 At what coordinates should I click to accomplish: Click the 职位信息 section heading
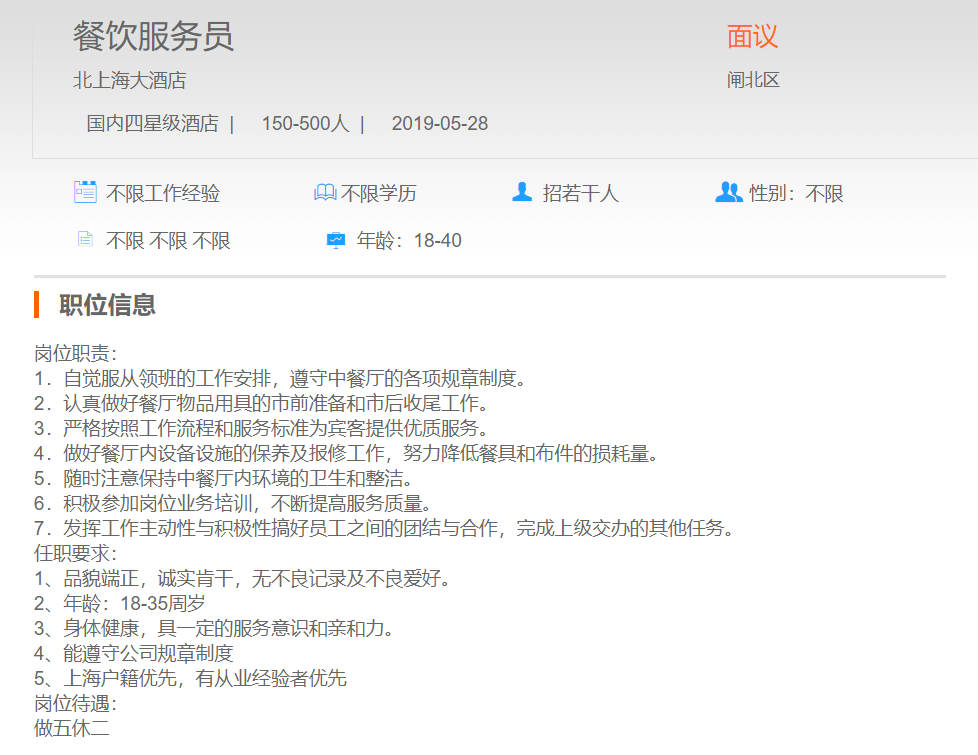(x=107, y=305)
